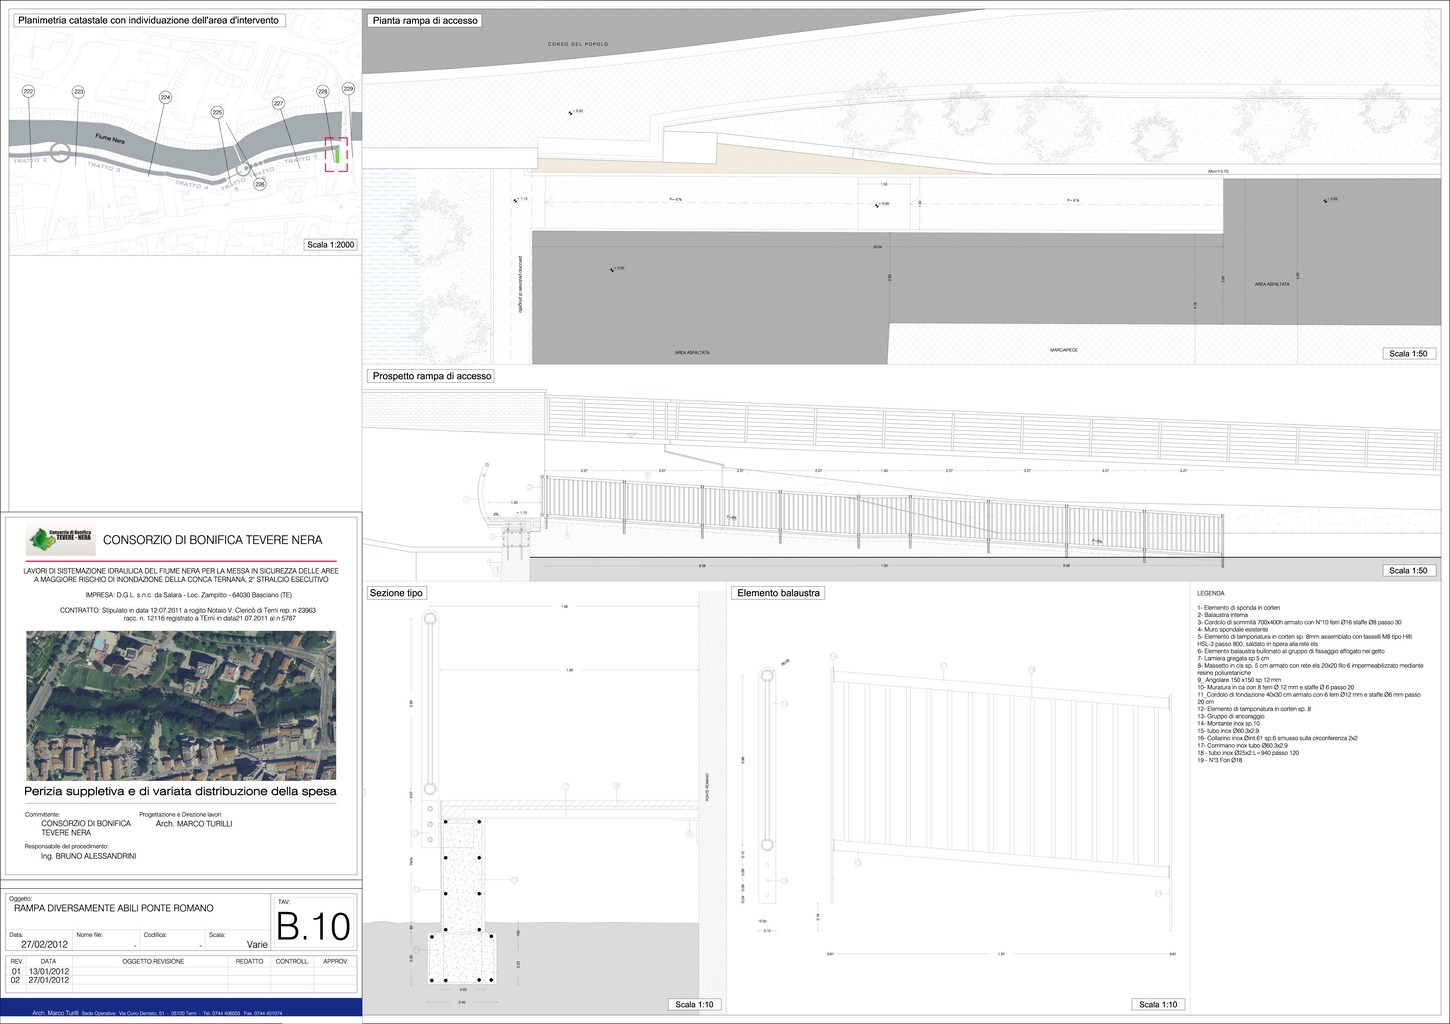The height and width of the screenshot is (1024, 1450).
Task: Select the parcel marker numbered 227
Action: [279, 103]
